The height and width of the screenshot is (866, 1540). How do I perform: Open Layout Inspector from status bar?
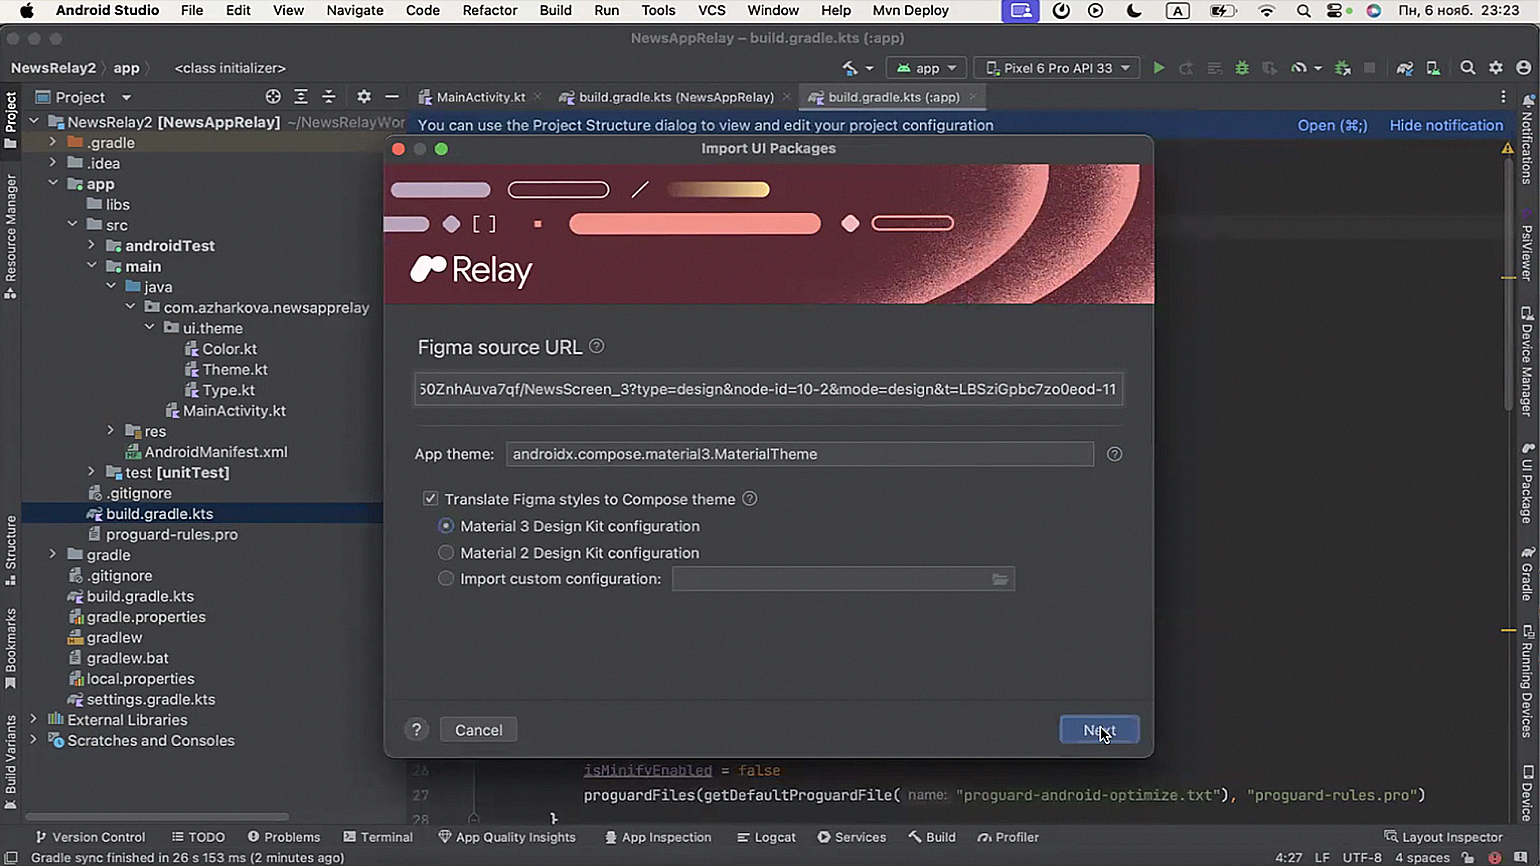[1443, 837]
